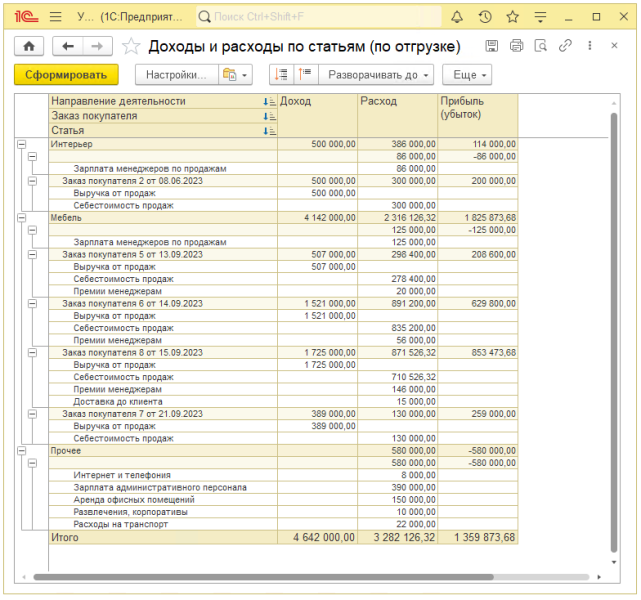Collapse the Интерьер group
The height and width of the screenshot is (600, 641).
(21, 144)
